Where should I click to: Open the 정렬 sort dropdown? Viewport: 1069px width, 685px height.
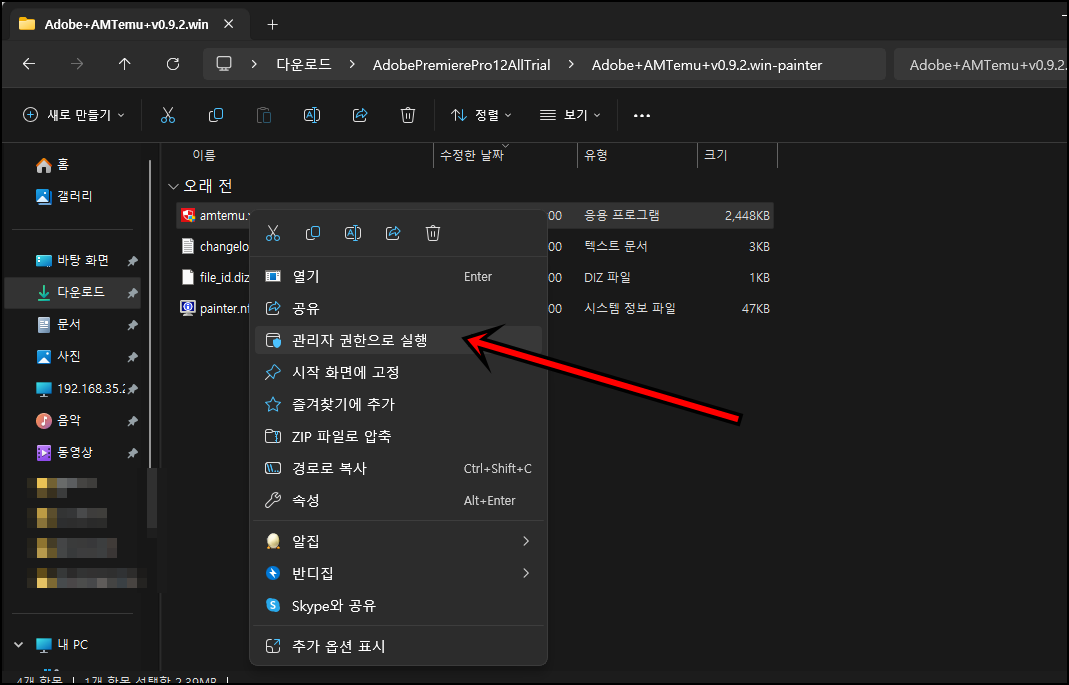(481, 115)
